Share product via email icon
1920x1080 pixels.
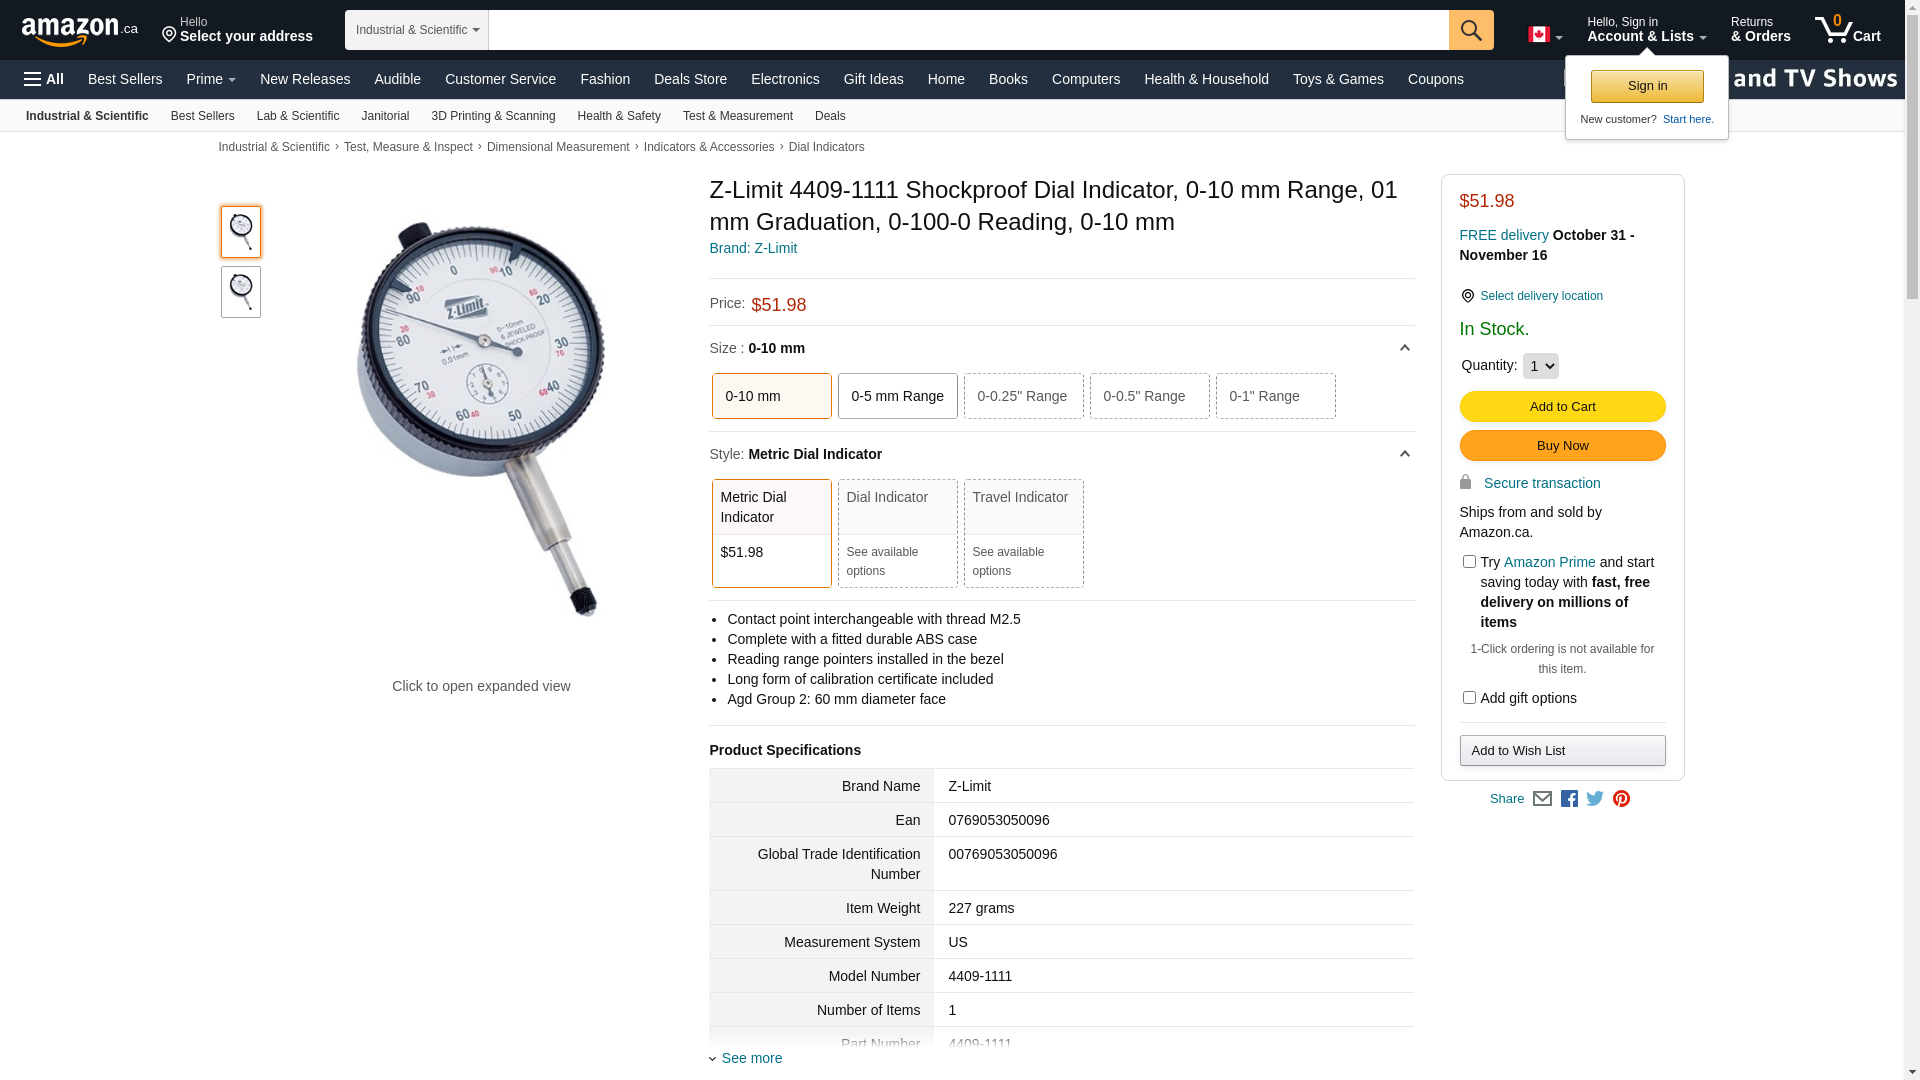point(1542,799)
